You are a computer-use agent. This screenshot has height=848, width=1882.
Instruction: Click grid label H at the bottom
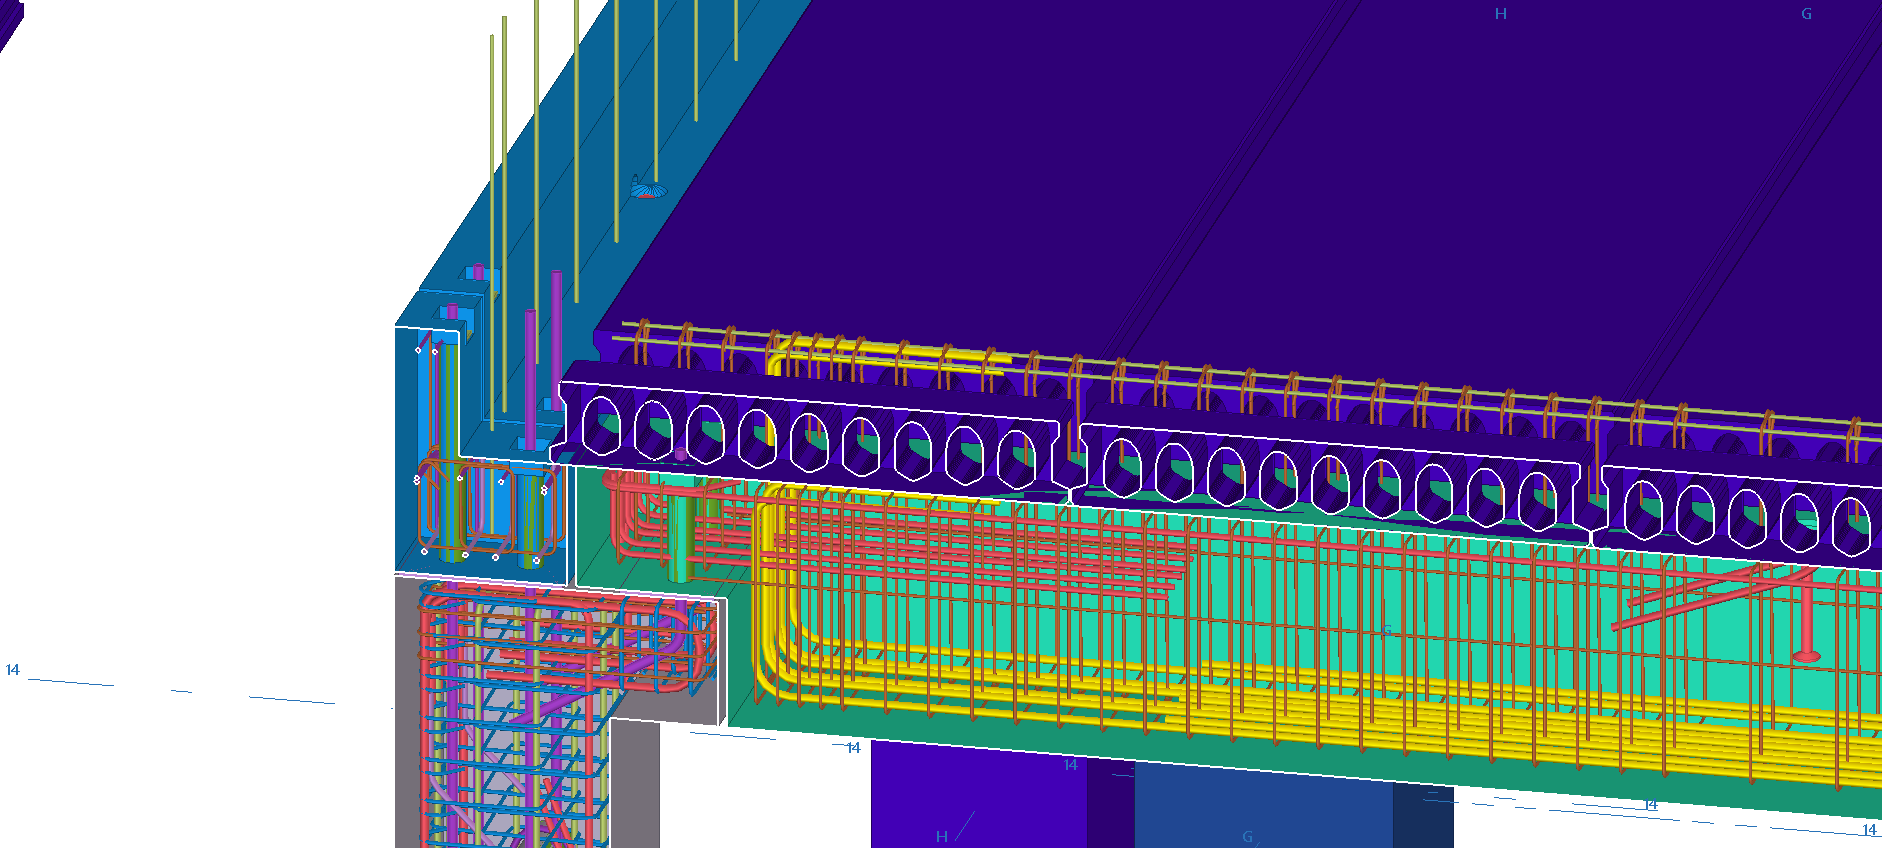941,836
